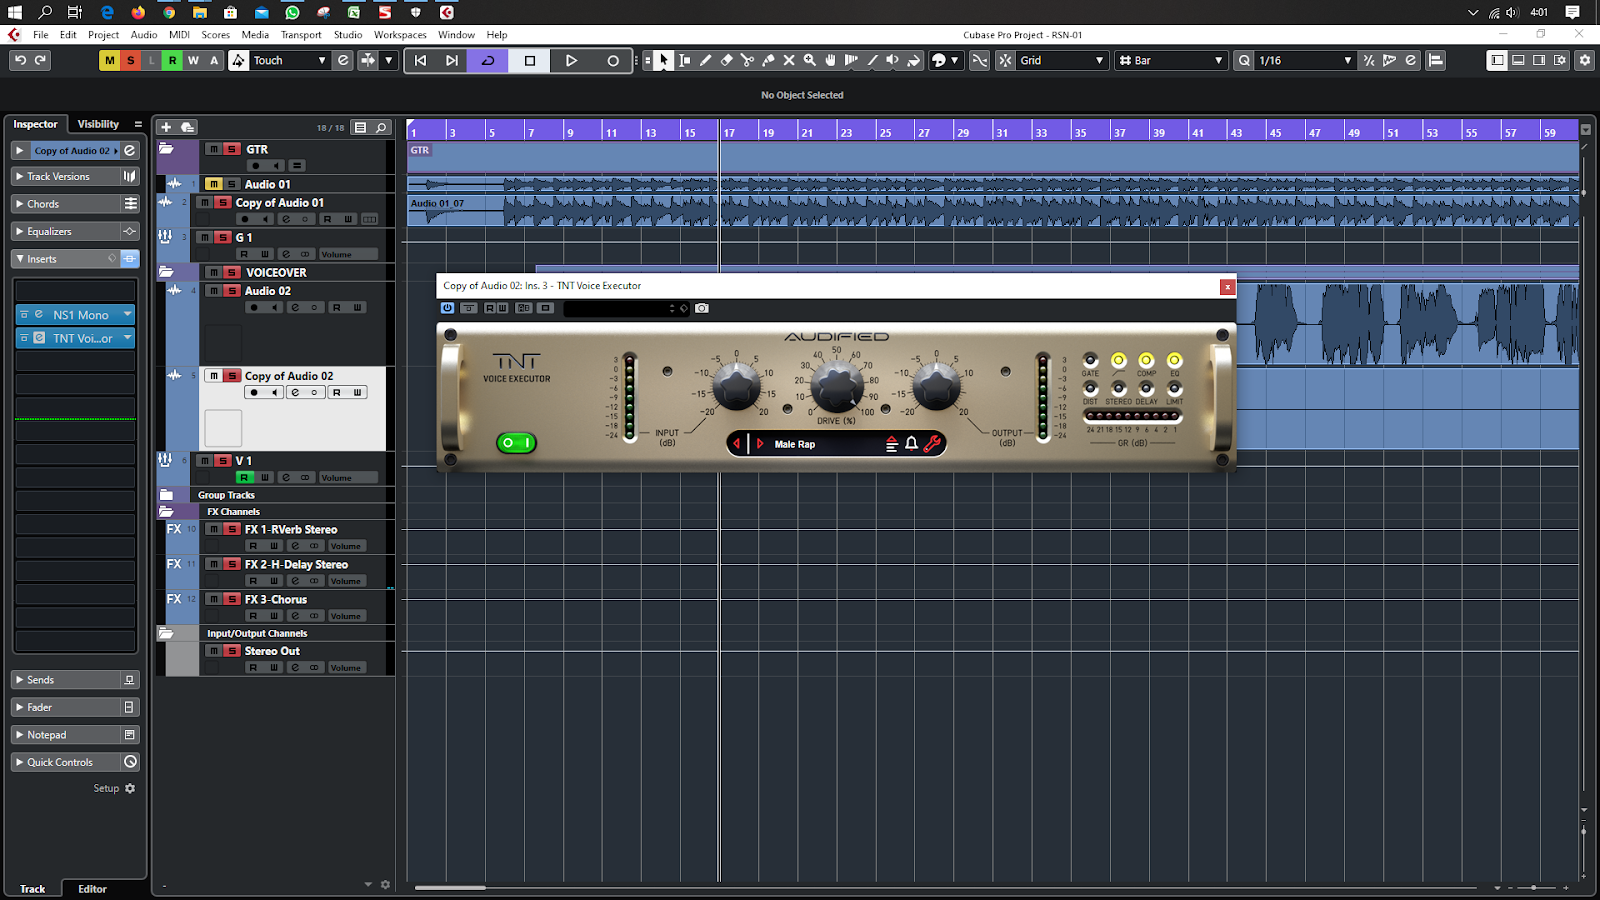
Task: Toggle the GATE module button
Action: click(x=1090, y=360)
